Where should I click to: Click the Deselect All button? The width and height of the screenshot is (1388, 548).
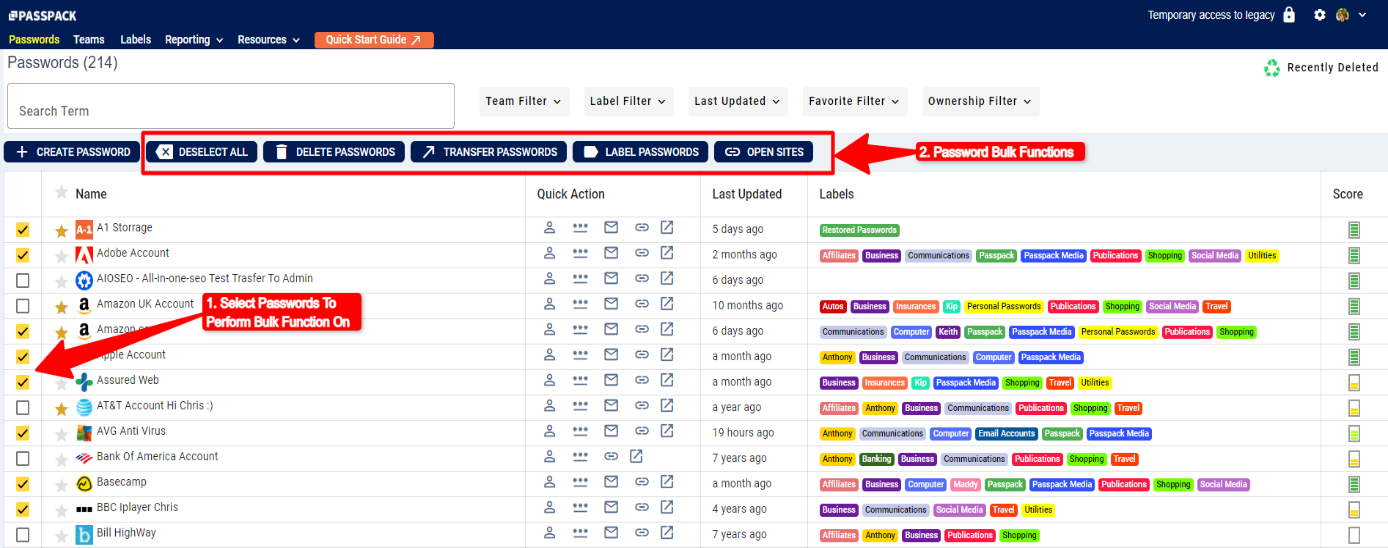click(202, 152)
